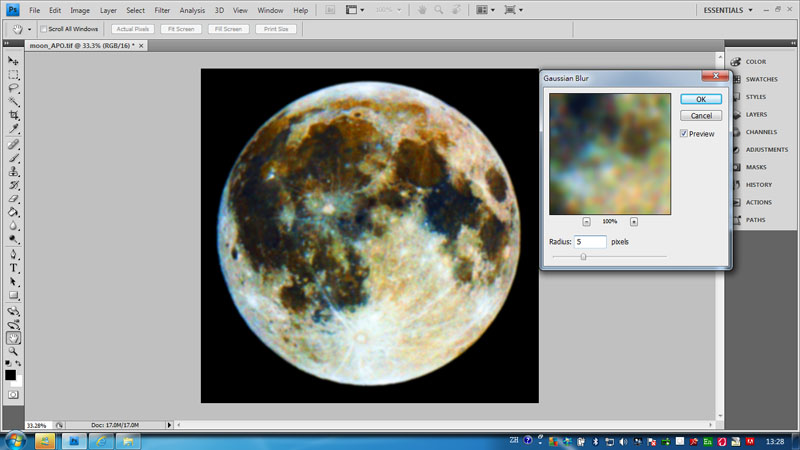Screen dimensions: 800x450
Task: Open the Swatches panel
Action: [x=760, y=79]
